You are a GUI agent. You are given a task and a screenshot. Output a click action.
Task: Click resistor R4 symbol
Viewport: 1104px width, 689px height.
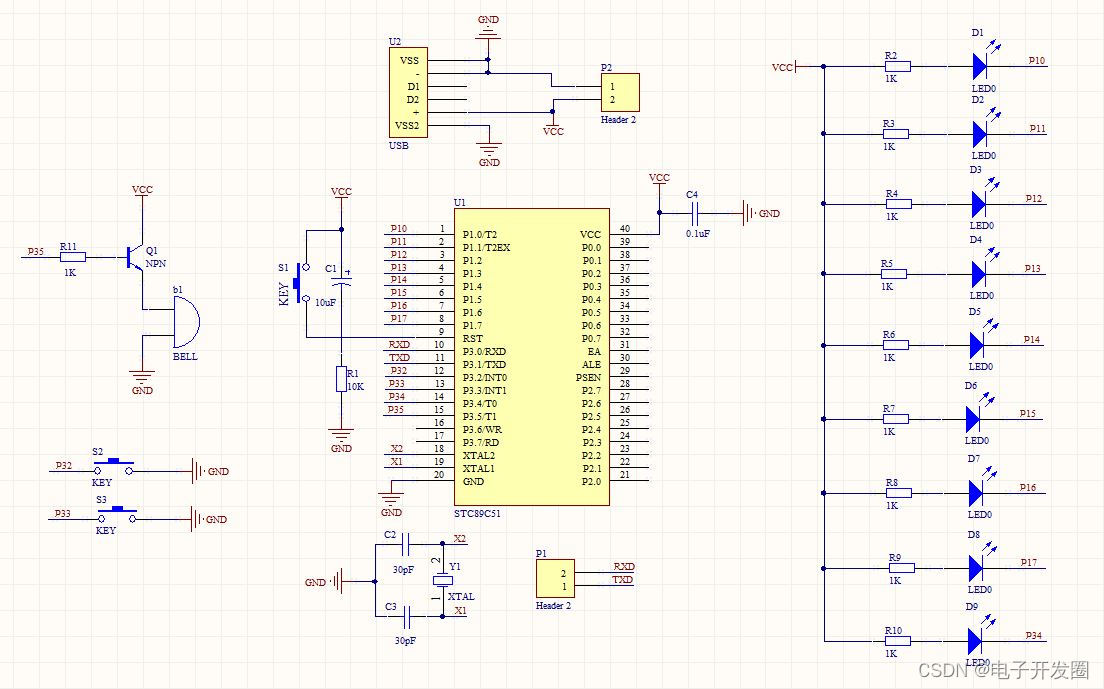[x=898, y=203]
